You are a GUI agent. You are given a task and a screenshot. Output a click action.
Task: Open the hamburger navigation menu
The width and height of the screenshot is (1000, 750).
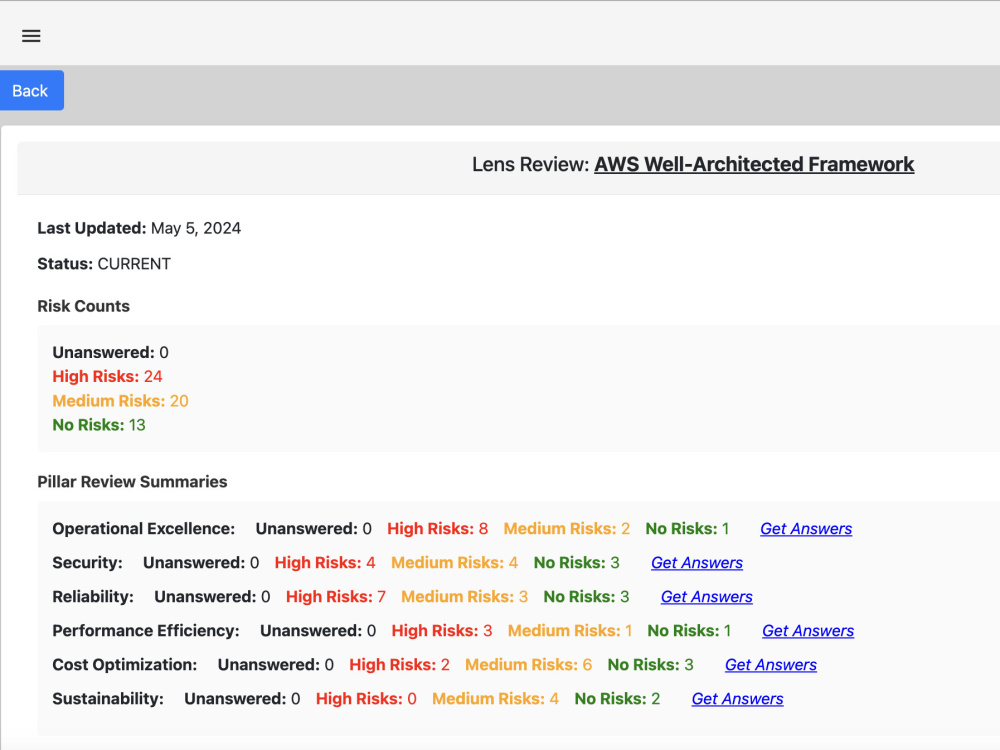31,35
